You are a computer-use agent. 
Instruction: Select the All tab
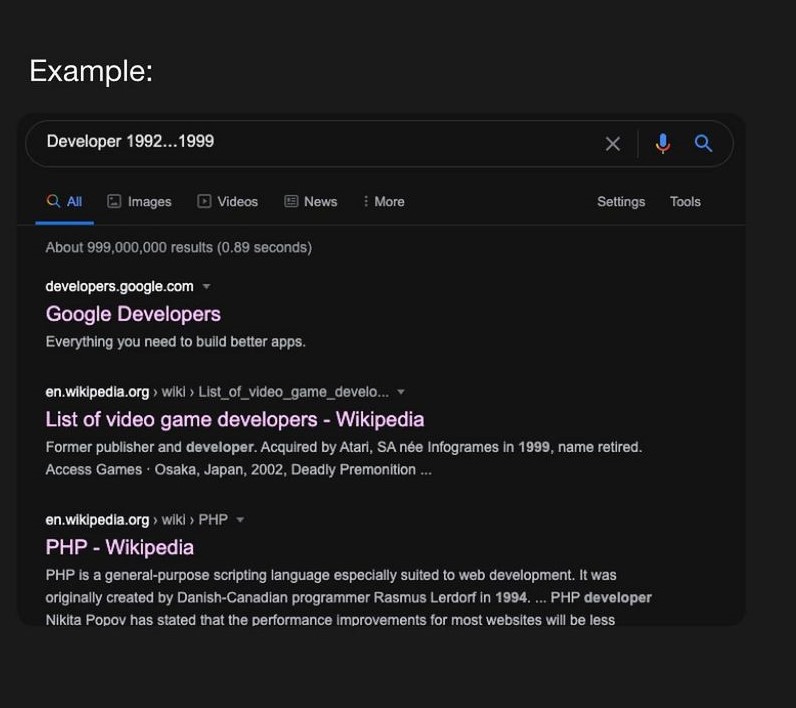click(64, 201)
